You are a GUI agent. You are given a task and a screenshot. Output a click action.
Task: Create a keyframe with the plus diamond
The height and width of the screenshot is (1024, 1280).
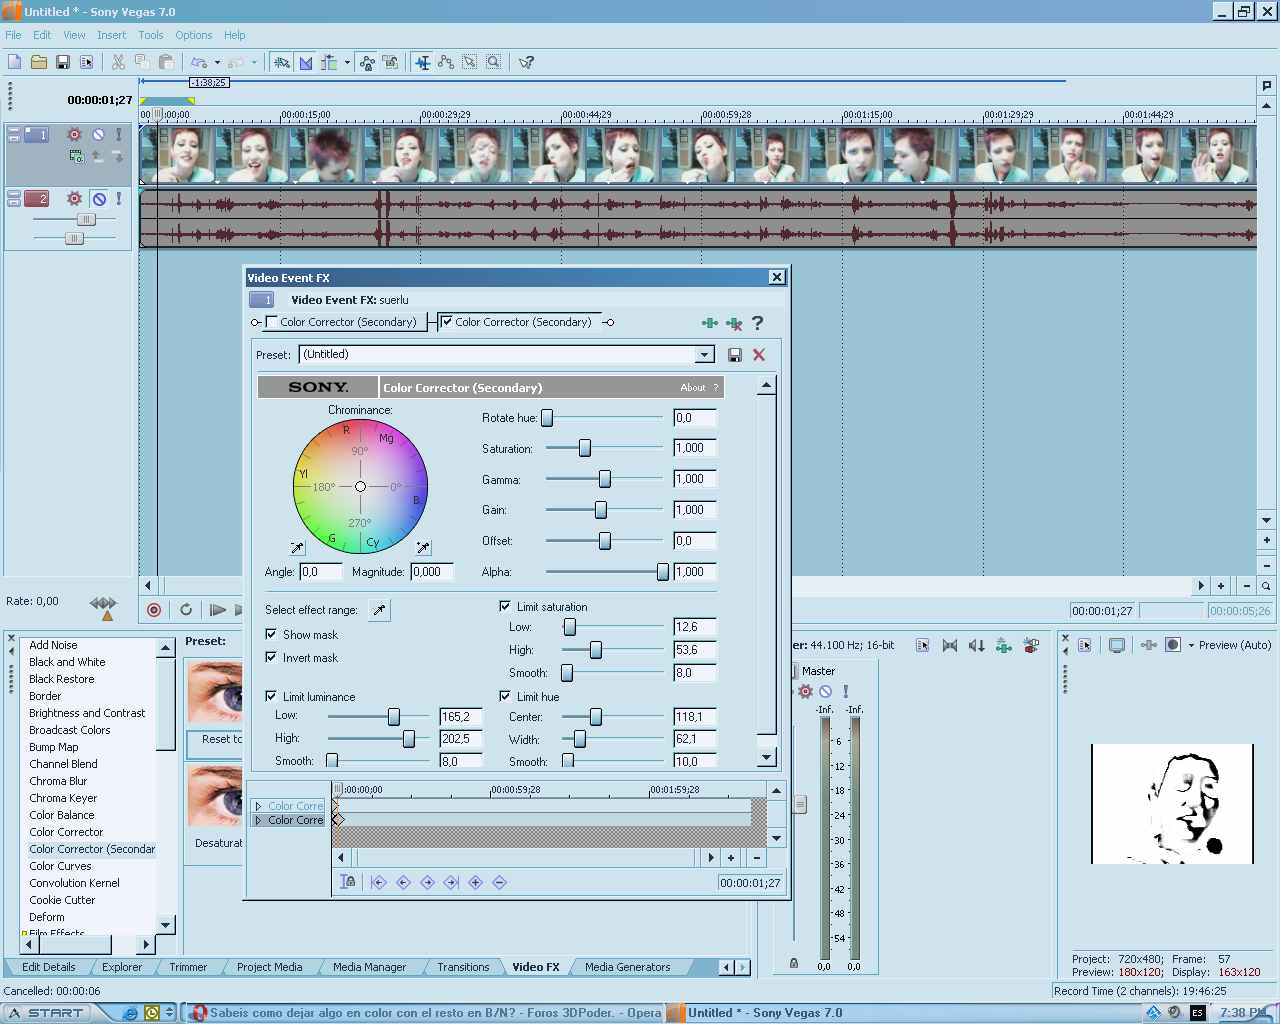click(x=475, y=882)
